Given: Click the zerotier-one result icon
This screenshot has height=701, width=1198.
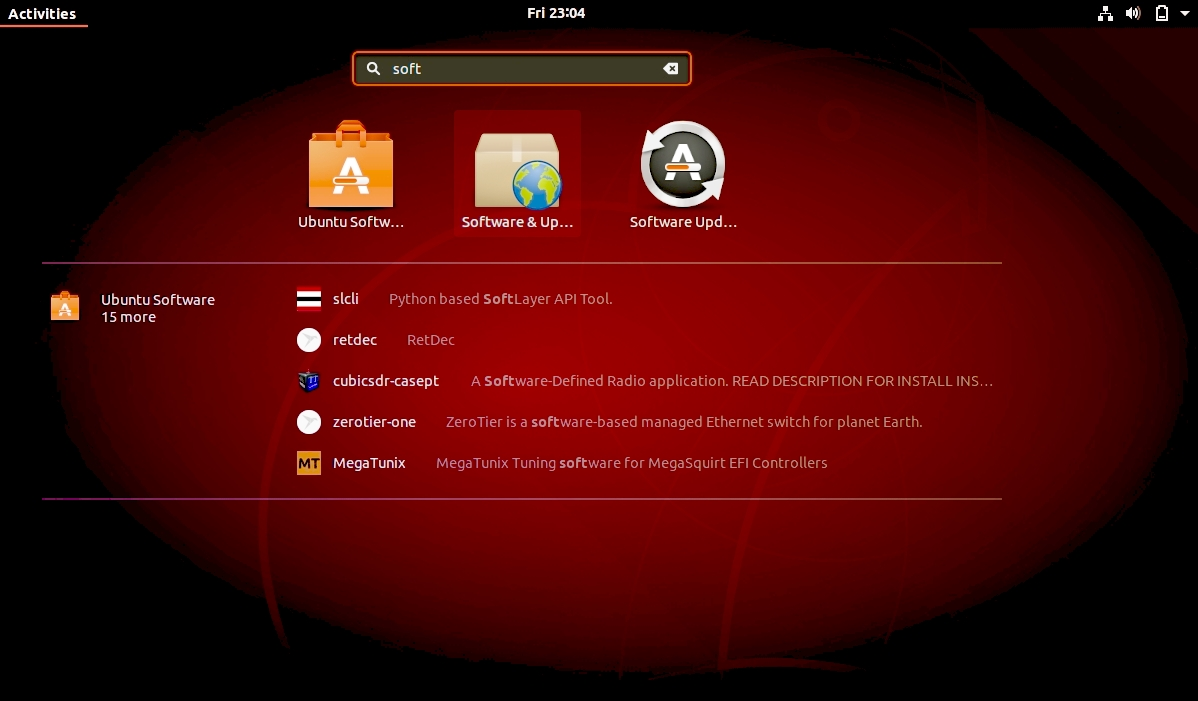Looking at the screenshot, I should click(x=309, y=422).
